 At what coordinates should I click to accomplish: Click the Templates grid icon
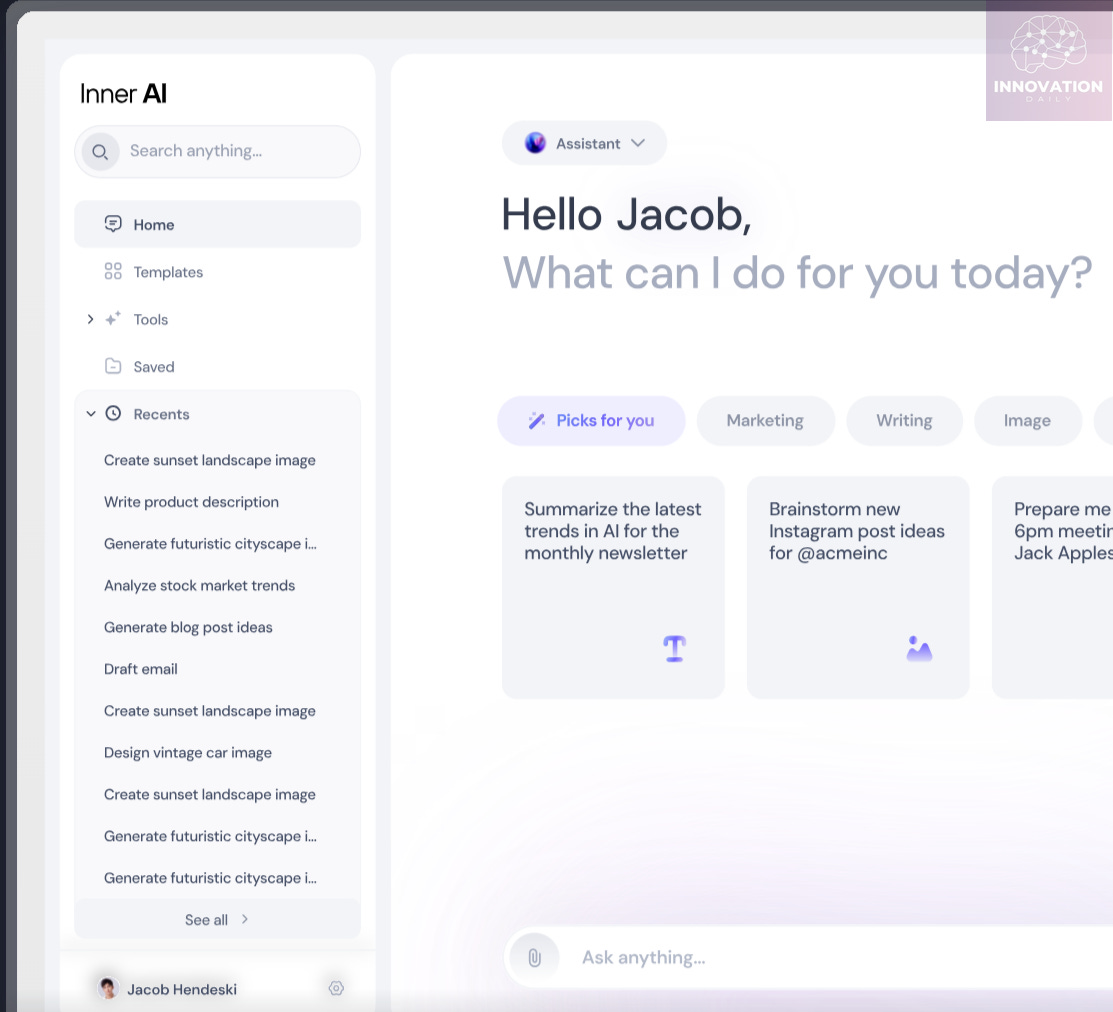pos(113,271)
